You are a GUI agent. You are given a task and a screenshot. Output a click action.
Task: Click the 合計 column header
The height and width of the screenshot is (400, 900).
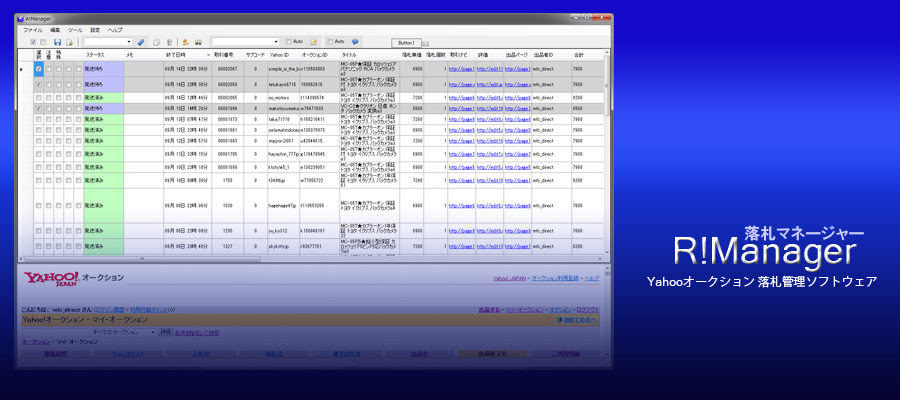tap(587, 55)
